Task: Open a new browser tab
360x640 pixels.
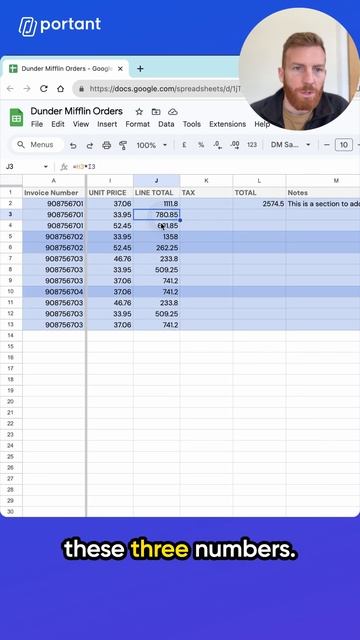Action: [x=140, y=69]
